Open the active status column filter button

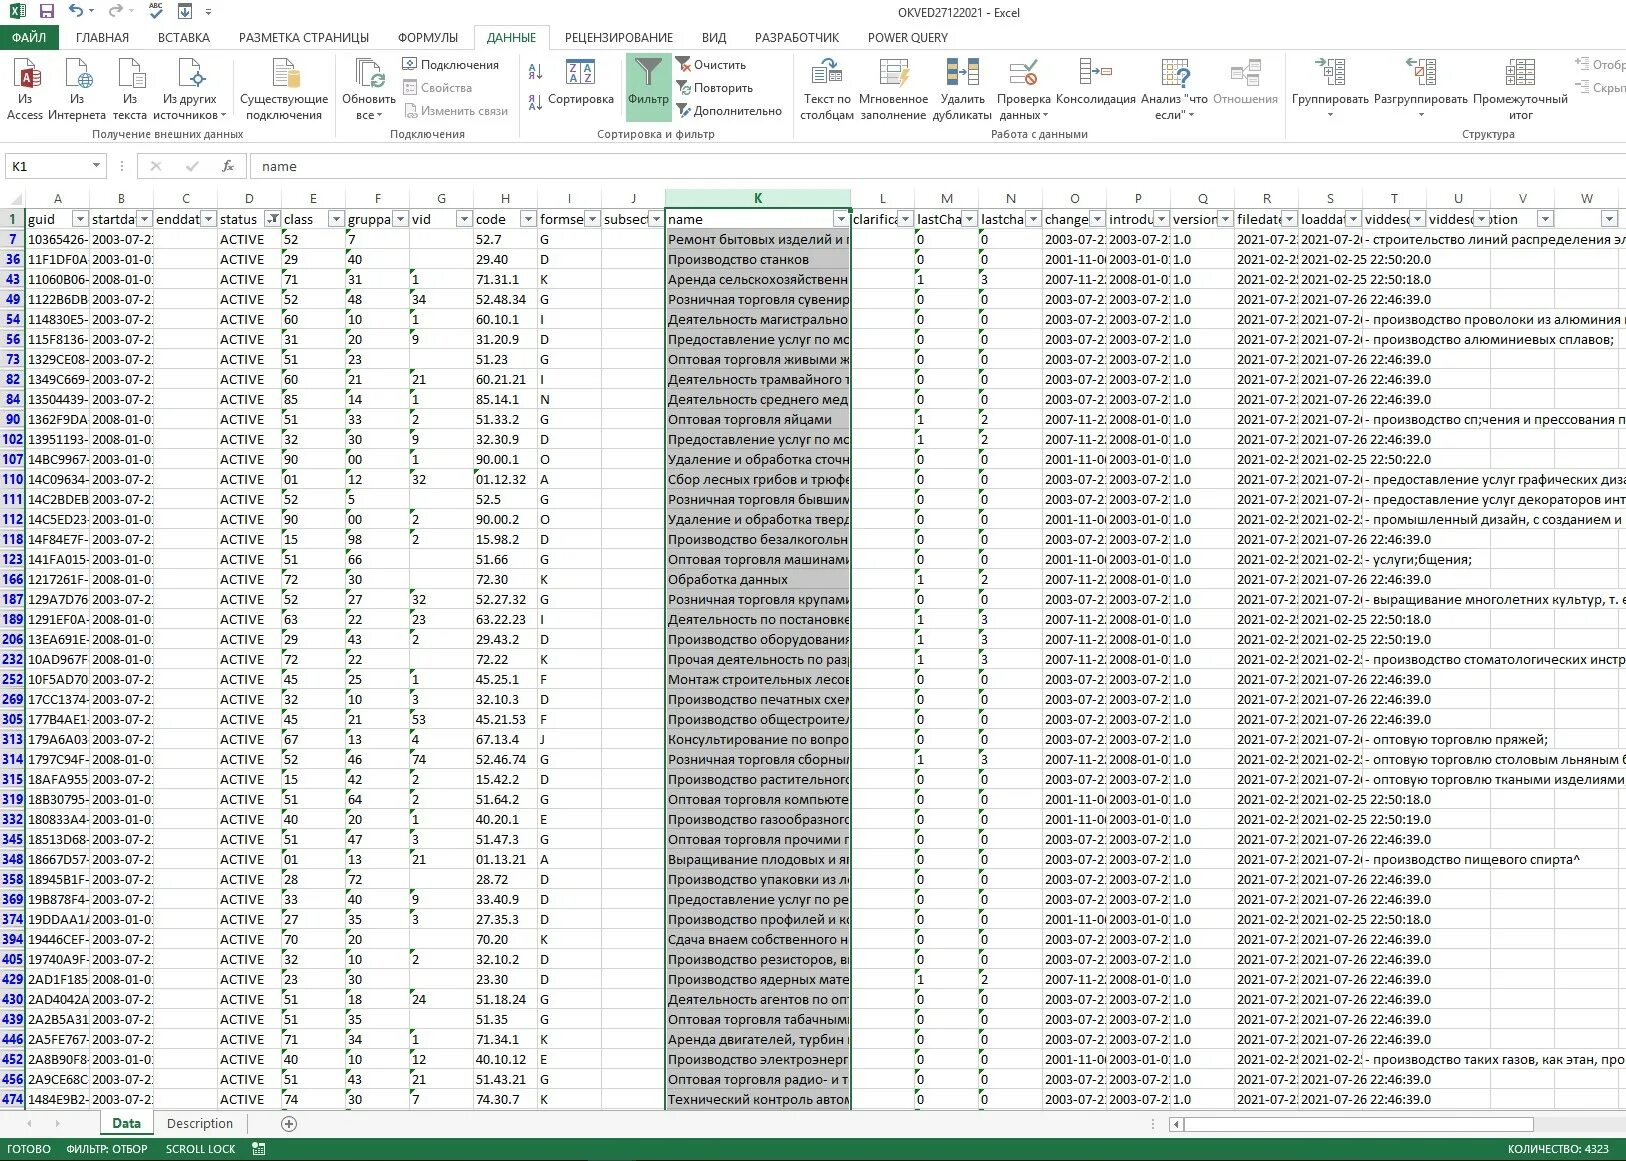click(x=272, y=219)
